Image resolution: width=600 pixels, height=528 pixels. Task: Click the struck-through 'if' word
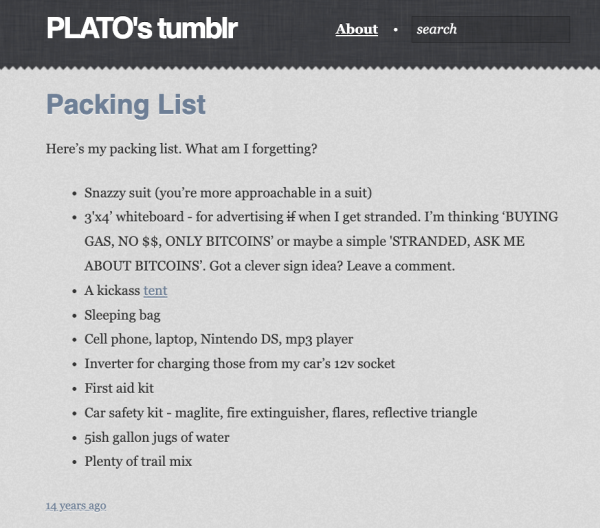[x=293, y=217]
